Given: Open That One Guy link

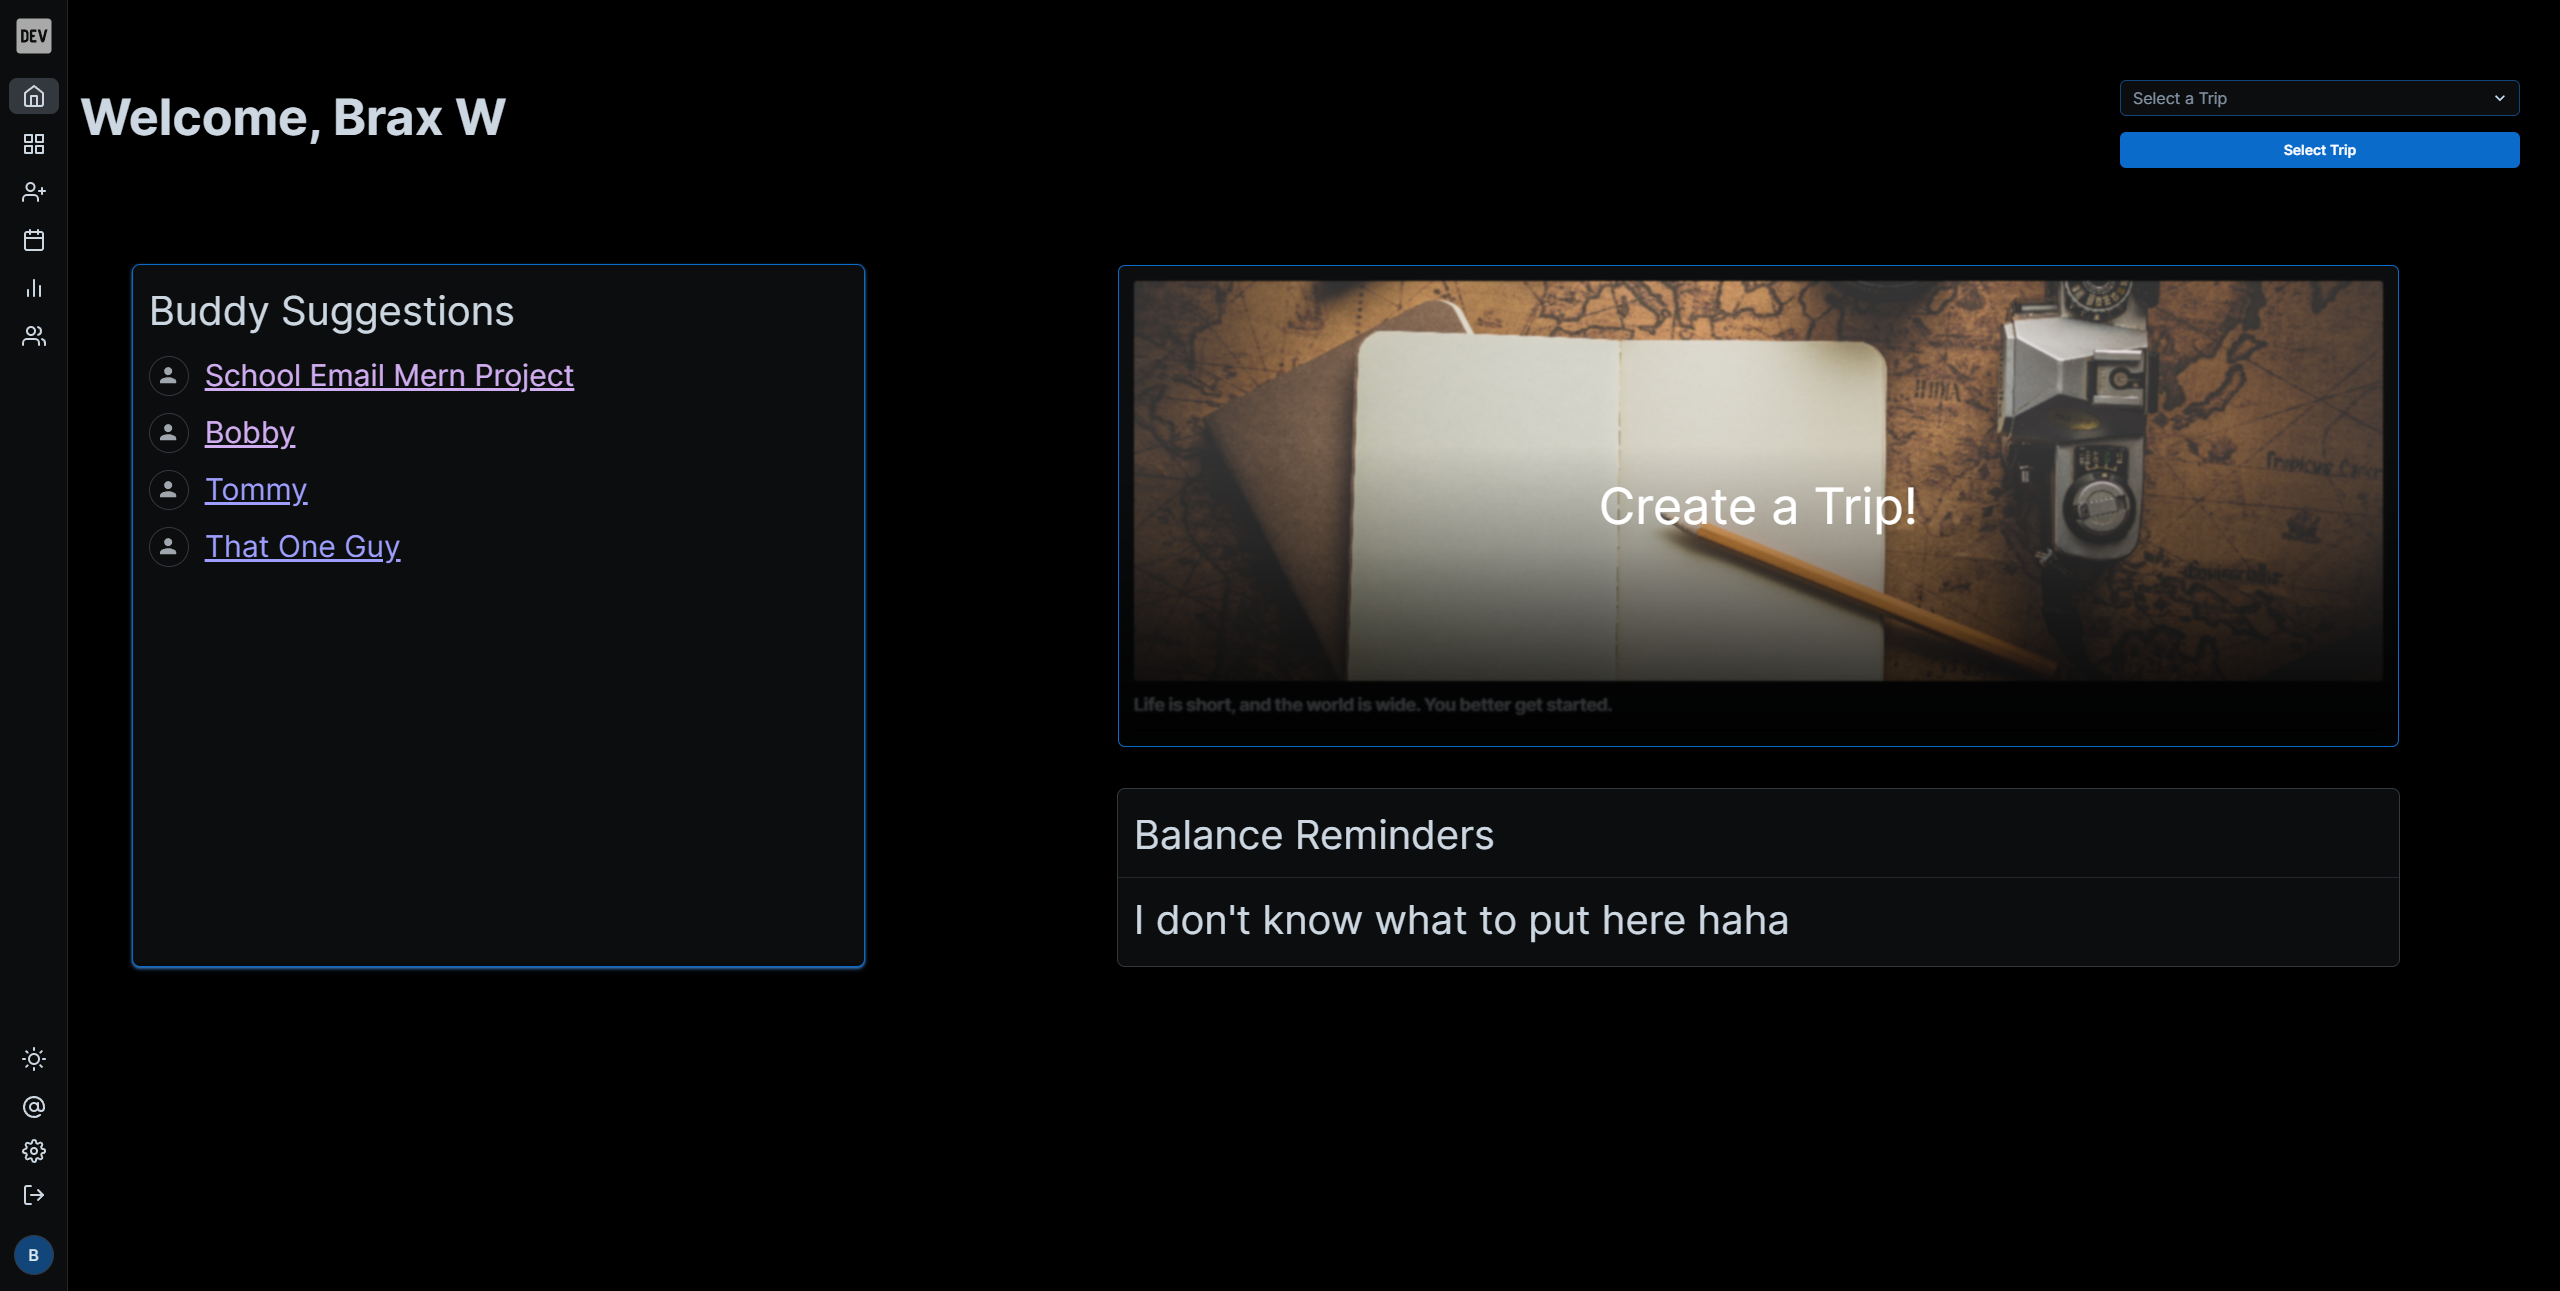Looking at the screenshot, I should tap(303, 546).
